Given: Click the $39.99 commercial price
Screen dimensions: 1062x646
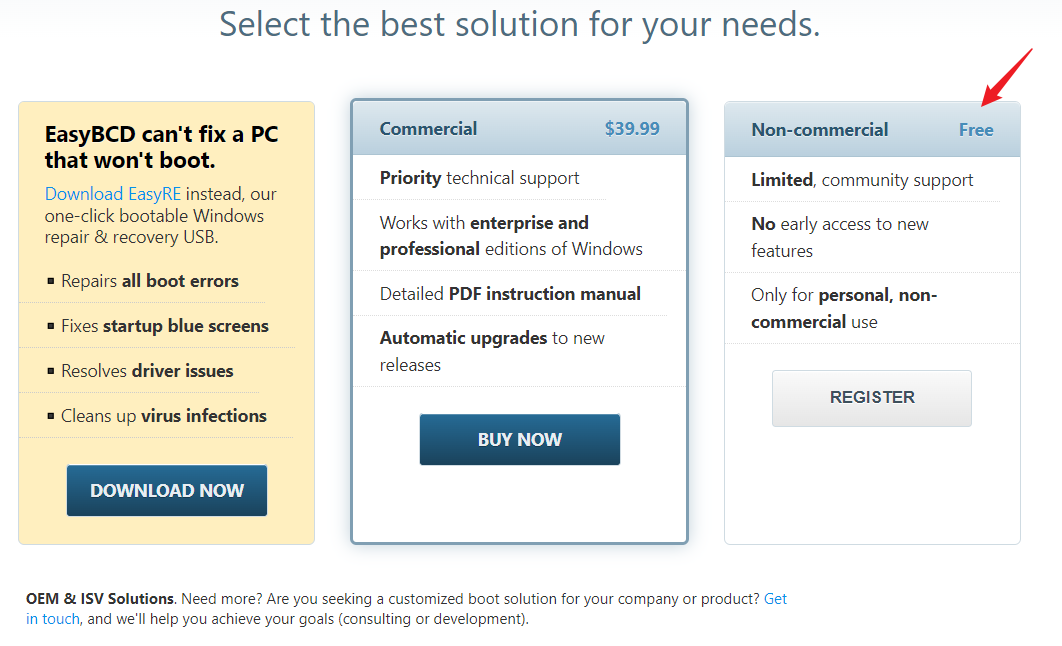Looking at the screenshot, I should 632,128.
